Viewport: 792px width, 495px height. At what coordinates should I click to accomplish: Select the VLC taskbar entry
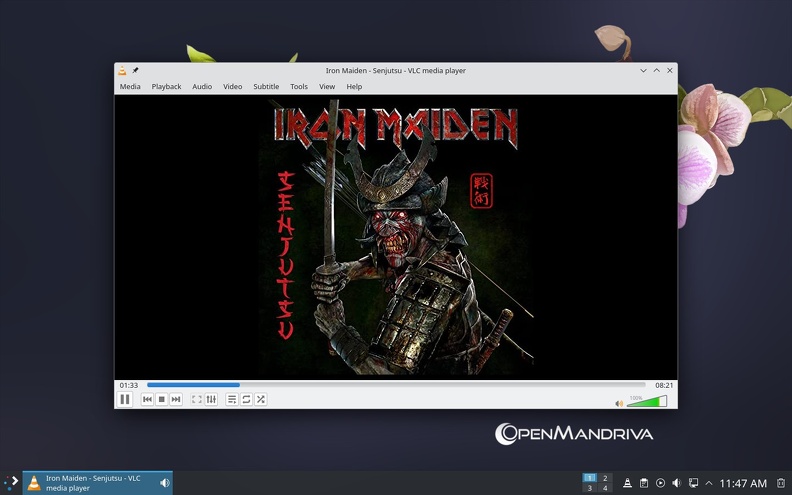97,483
